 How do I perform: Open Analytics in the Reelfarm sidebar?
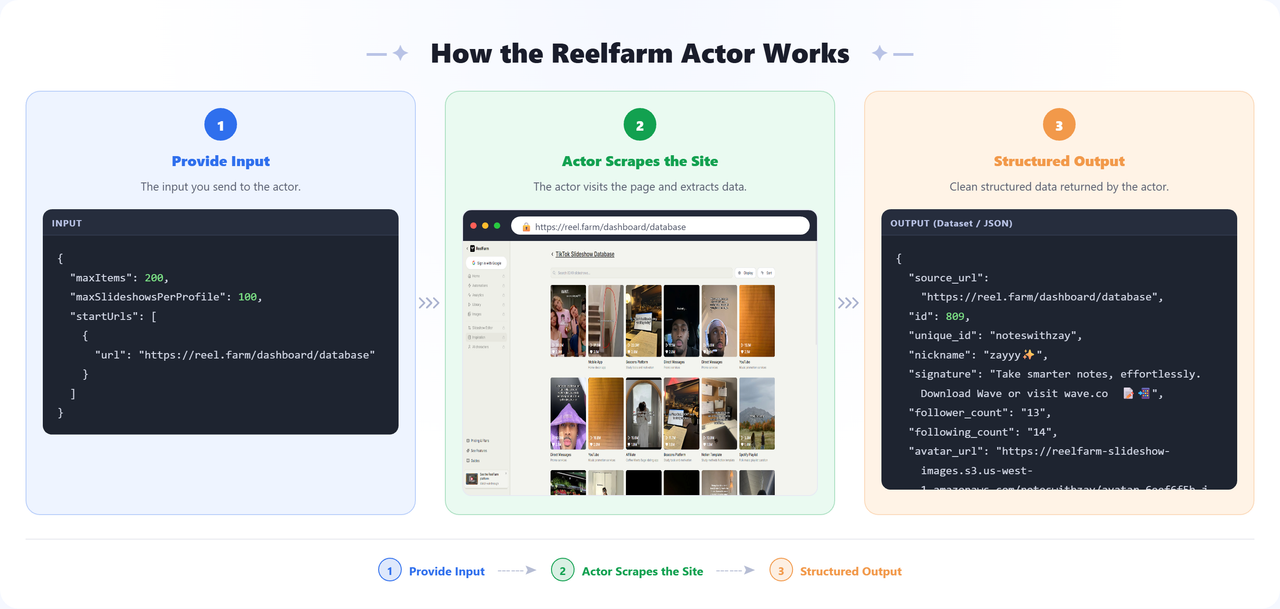[x=486, y=295]
